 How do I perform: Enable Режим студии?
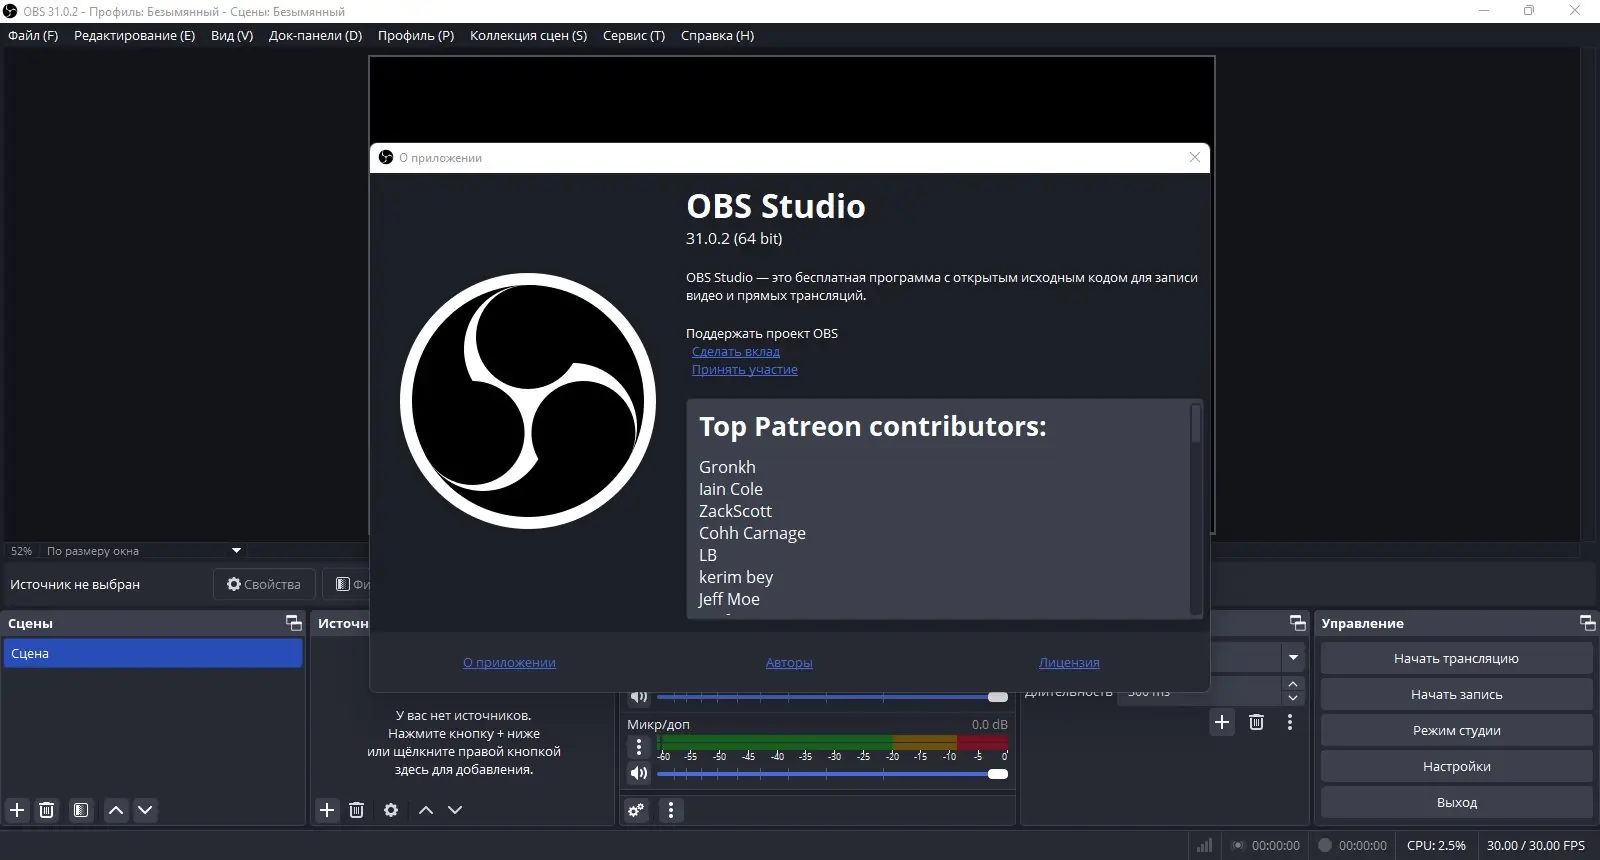coord(1456,730)
